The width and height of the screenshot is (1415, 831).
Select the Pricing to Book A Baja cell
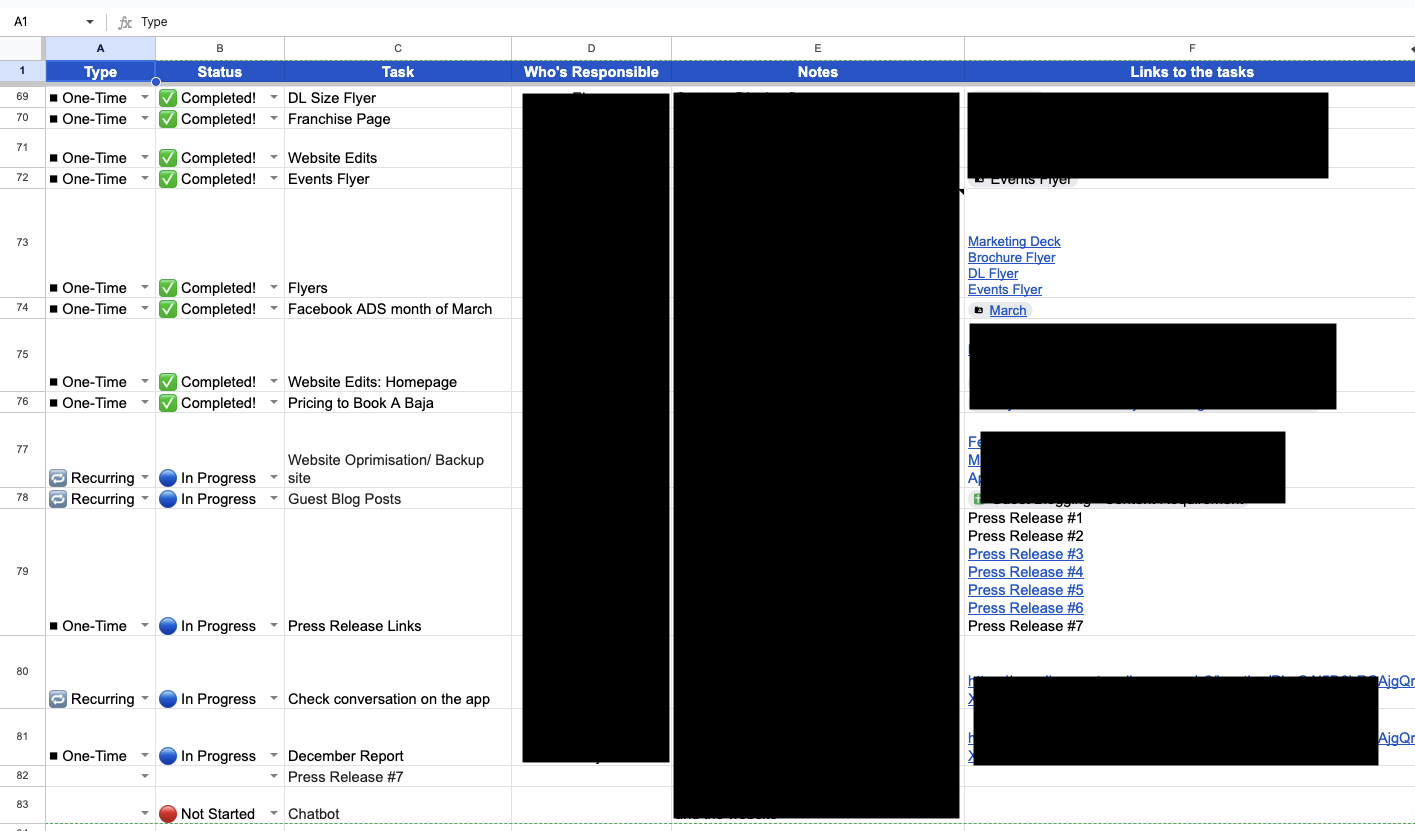[398, 403]
